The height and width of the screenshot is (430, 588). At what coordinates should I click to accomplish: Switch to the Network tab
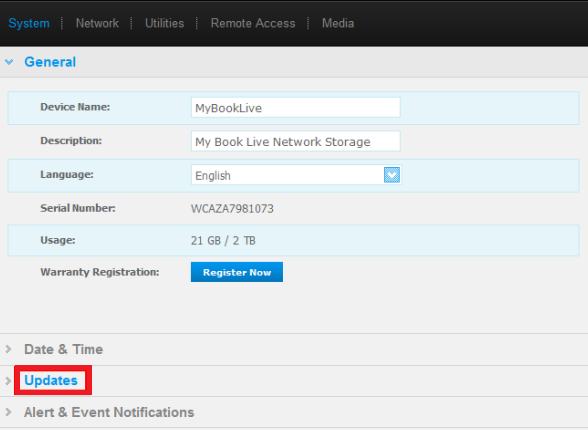coord(97,23)
